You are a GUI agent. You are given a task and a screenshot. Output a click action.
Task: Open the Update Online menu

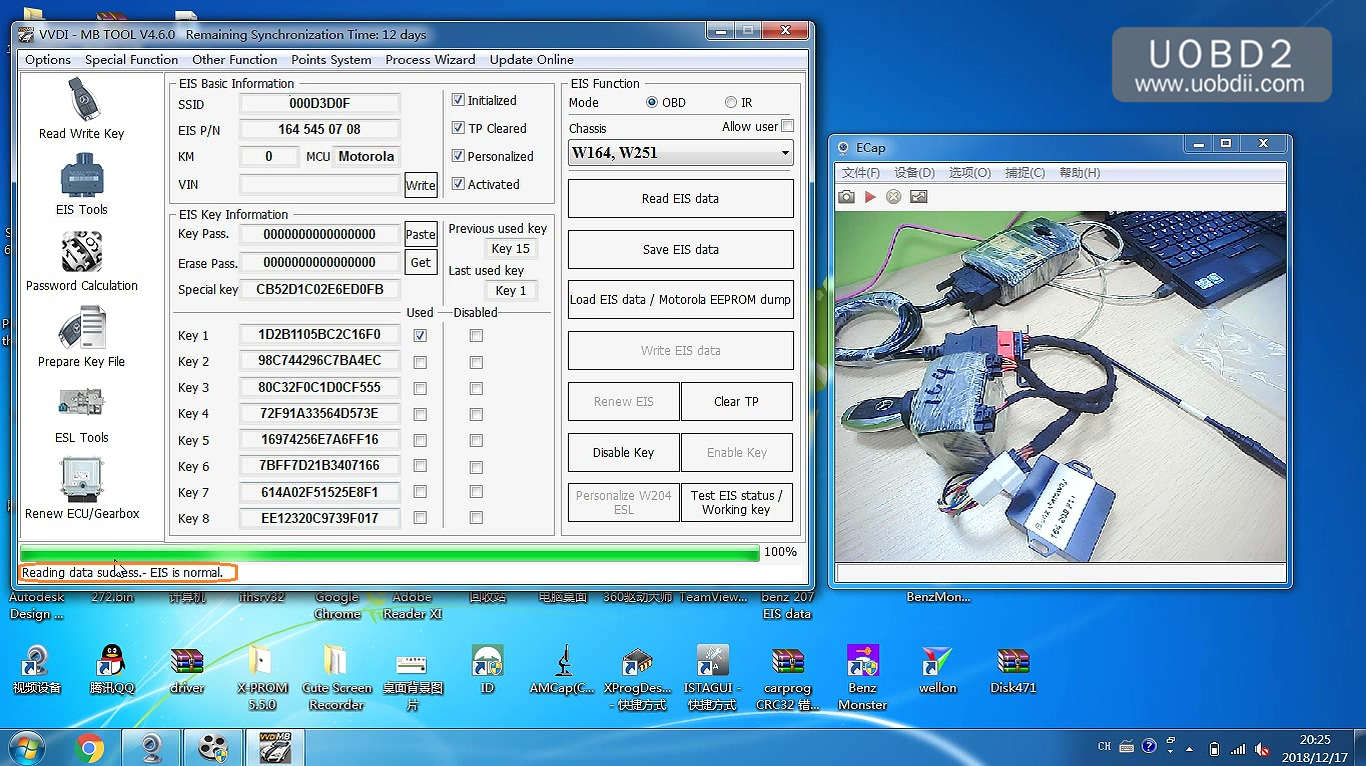[x=531, y=60]
